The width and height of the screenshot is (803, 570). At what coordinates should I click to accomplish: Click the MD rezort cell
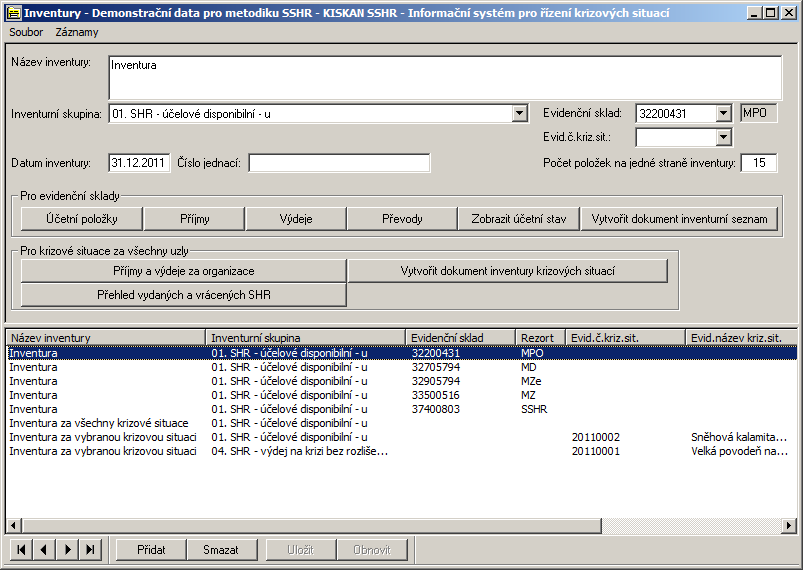click(x=529, y=367)
